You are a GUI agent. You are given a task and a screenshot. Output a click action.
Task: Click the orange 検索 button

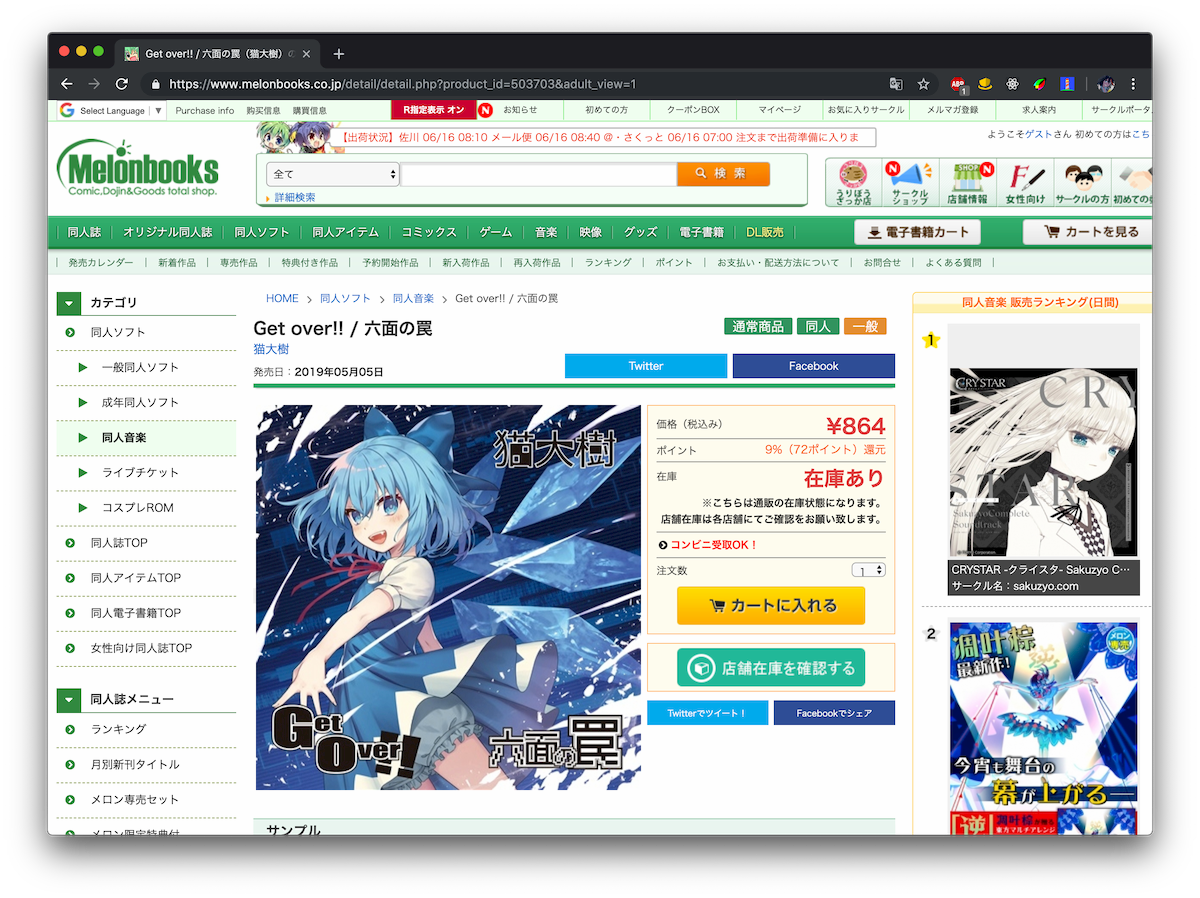[x=723, y=173]
